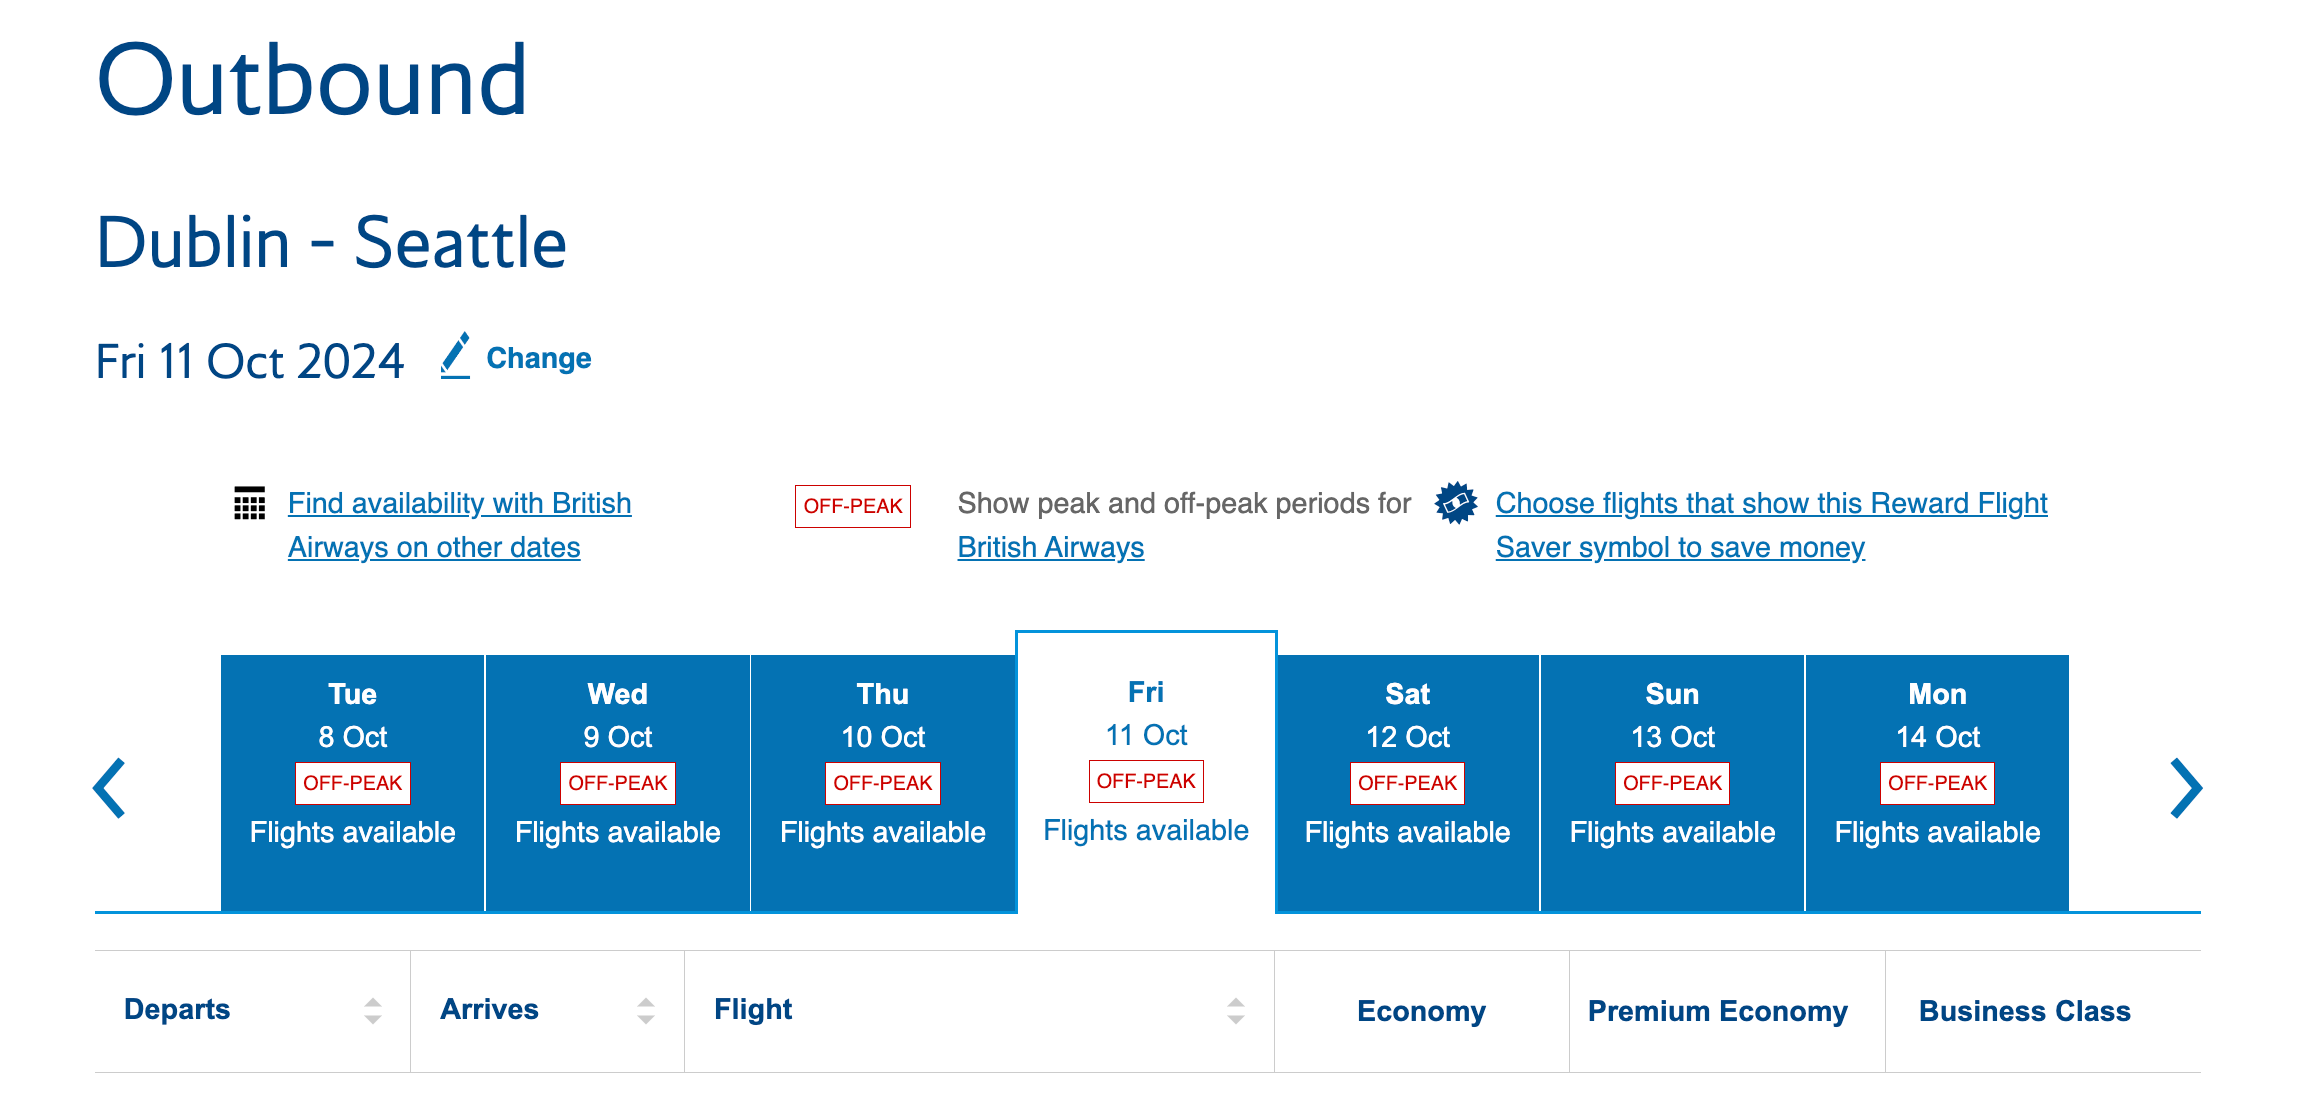
Task: Click the Economy column header
Action: tap(1421, 1011)
